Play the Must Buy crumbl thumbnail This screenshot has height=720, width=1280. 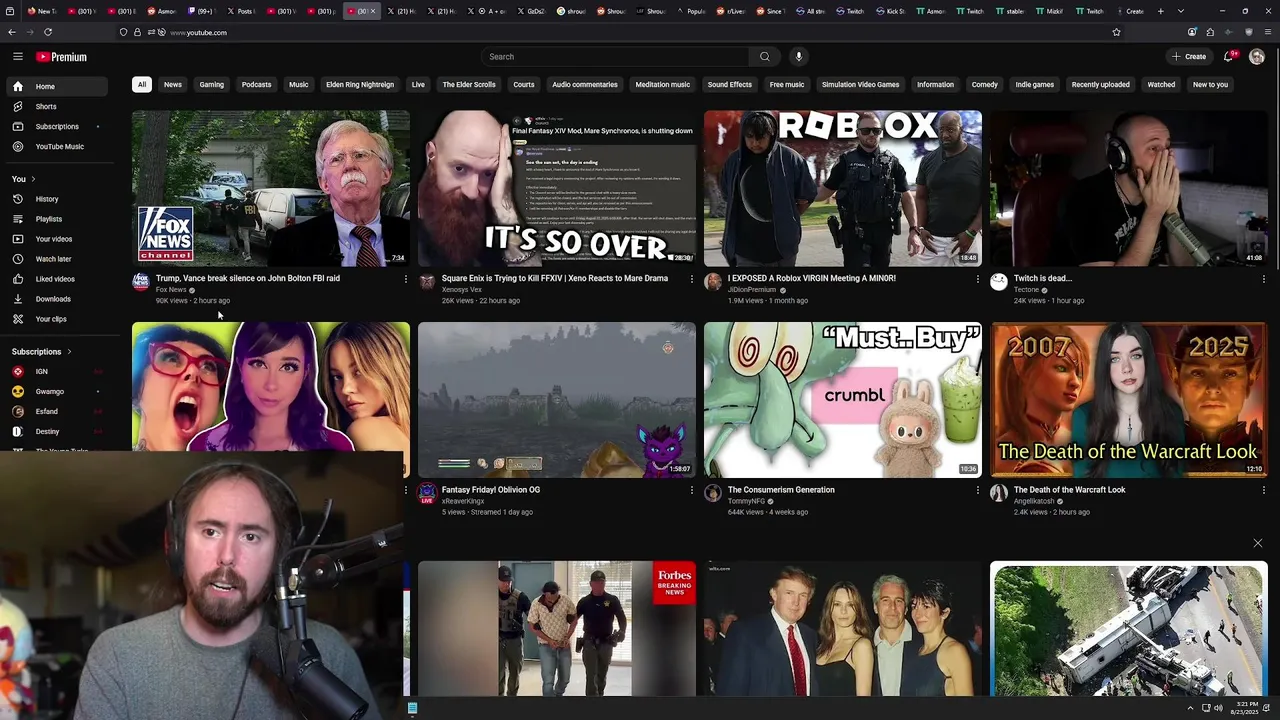tap(843, 399)
